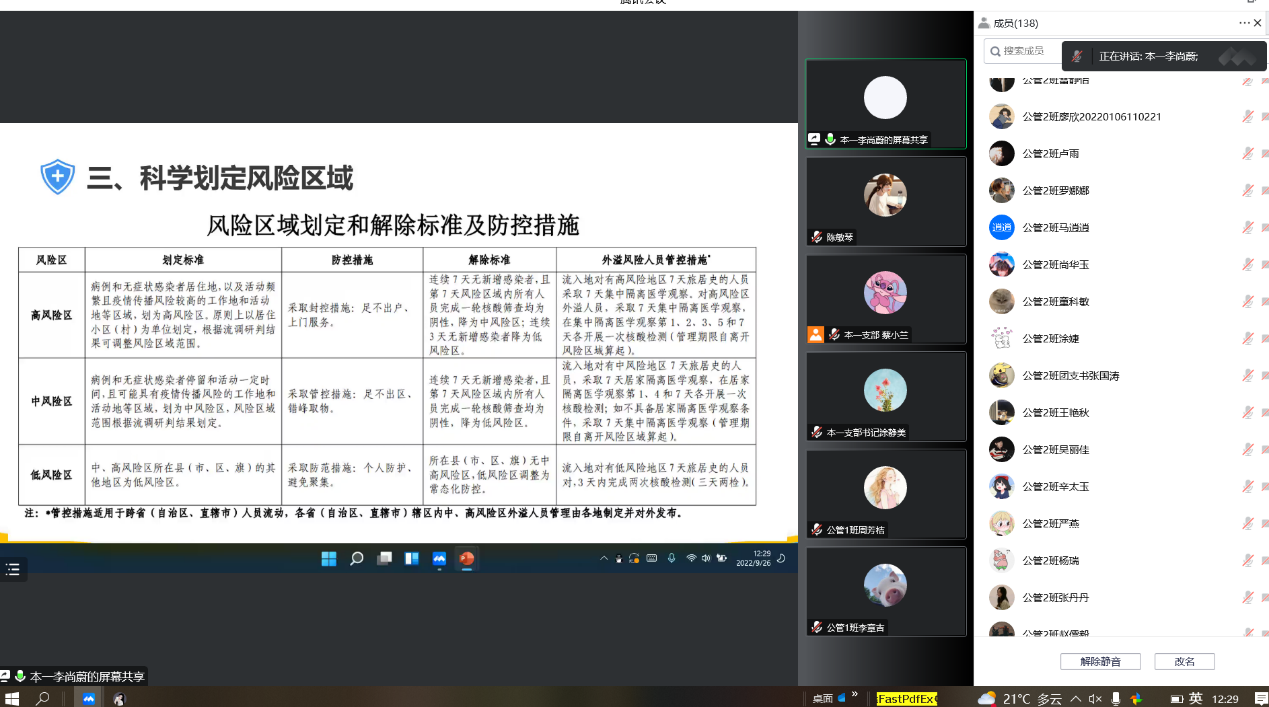Image resolution: width=1269 pixels, height=707 pixels.
Task: Toggle the muted mic icon for 公管2班马逍逍
Action: (x=1248, y=228)
